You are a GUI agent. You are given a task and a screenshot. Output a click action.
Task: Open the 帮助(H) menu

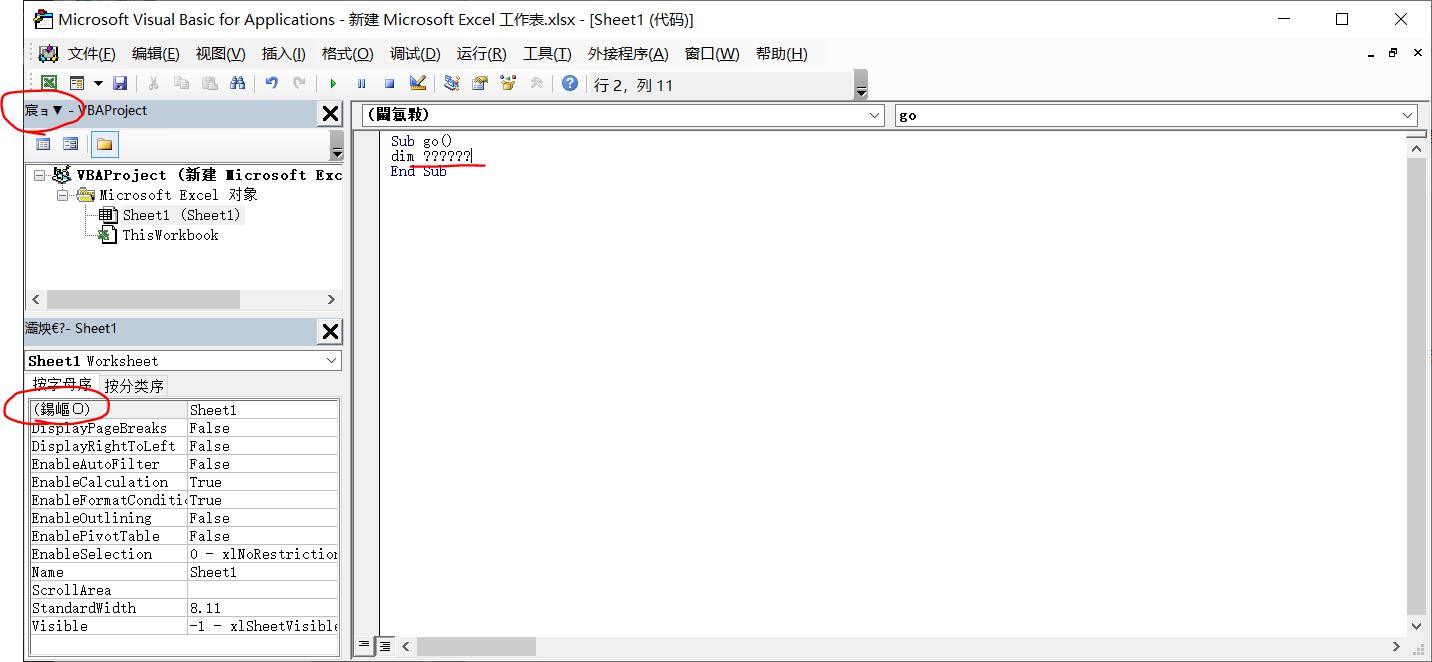coord(782,54)
